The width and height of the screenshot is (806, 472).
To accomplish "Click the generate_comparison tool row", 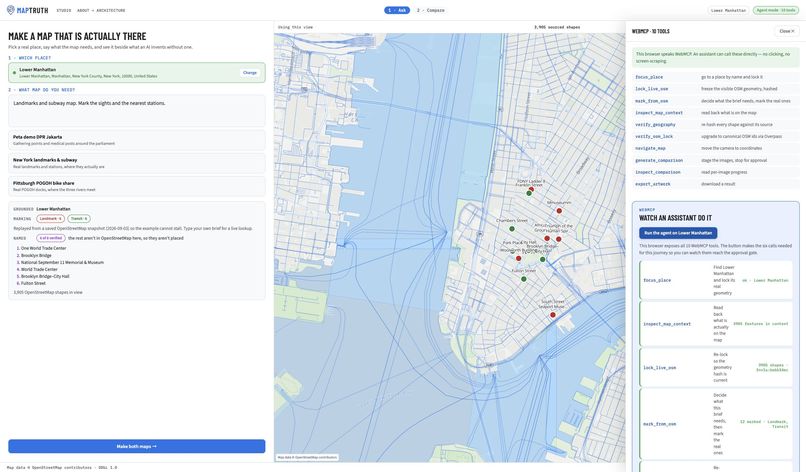I will pos(716,160).
